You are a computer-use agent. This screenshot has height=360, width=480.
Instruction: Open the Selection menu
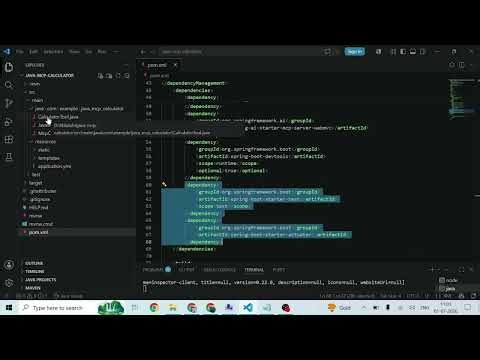pos(53,52)
